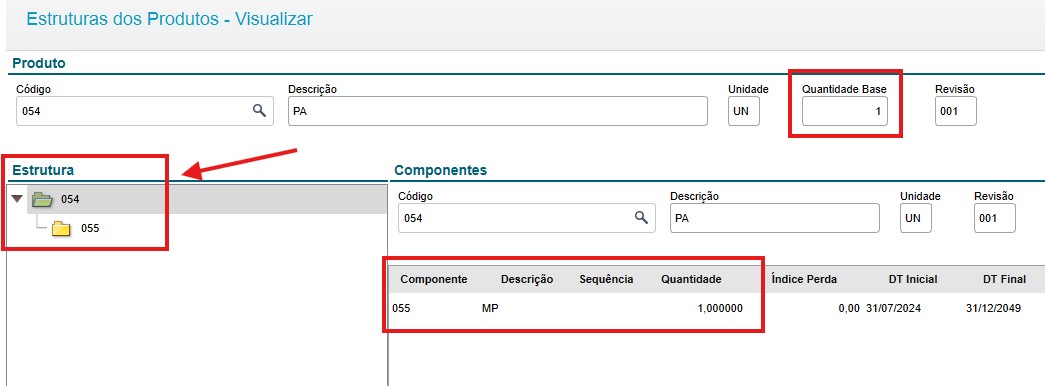This screenshot has height=386, width=1045.
Task: Select tree item 055 in Estrutura
Action: pos(90,229)
